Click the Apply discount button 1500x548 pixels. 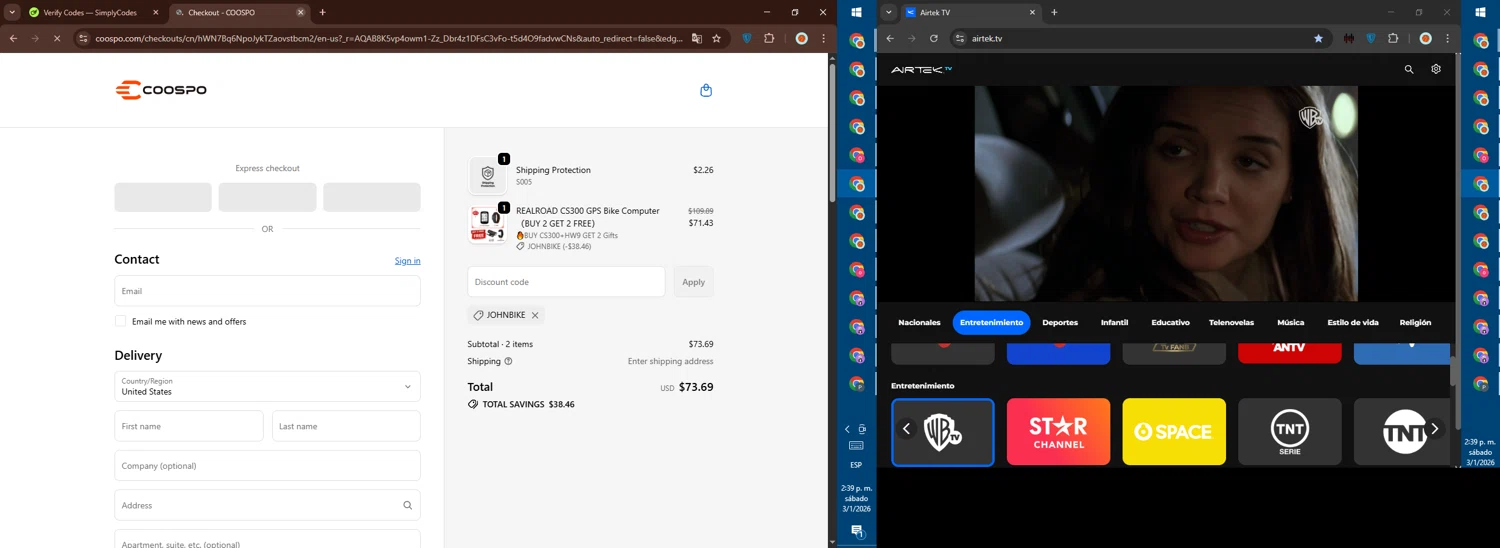tap(693, 282)
